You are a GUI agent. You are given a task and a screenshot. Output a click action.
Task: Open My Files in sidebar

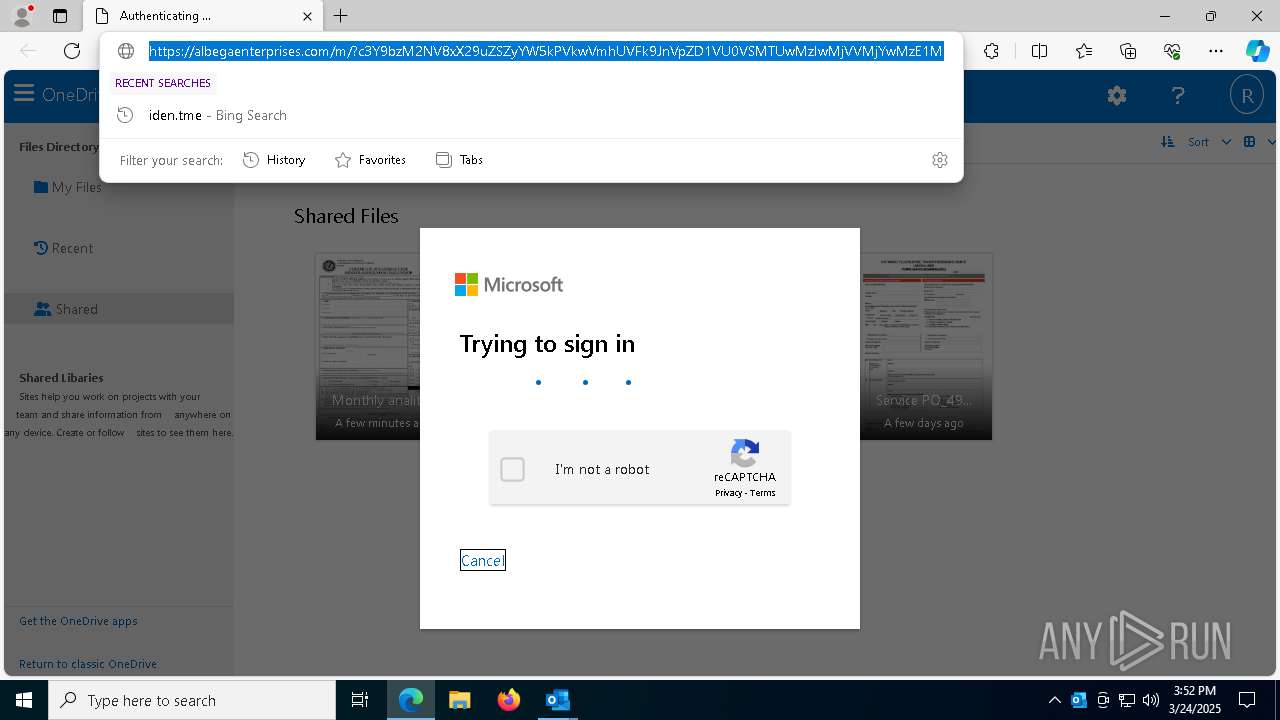click(x=68, y=187)
